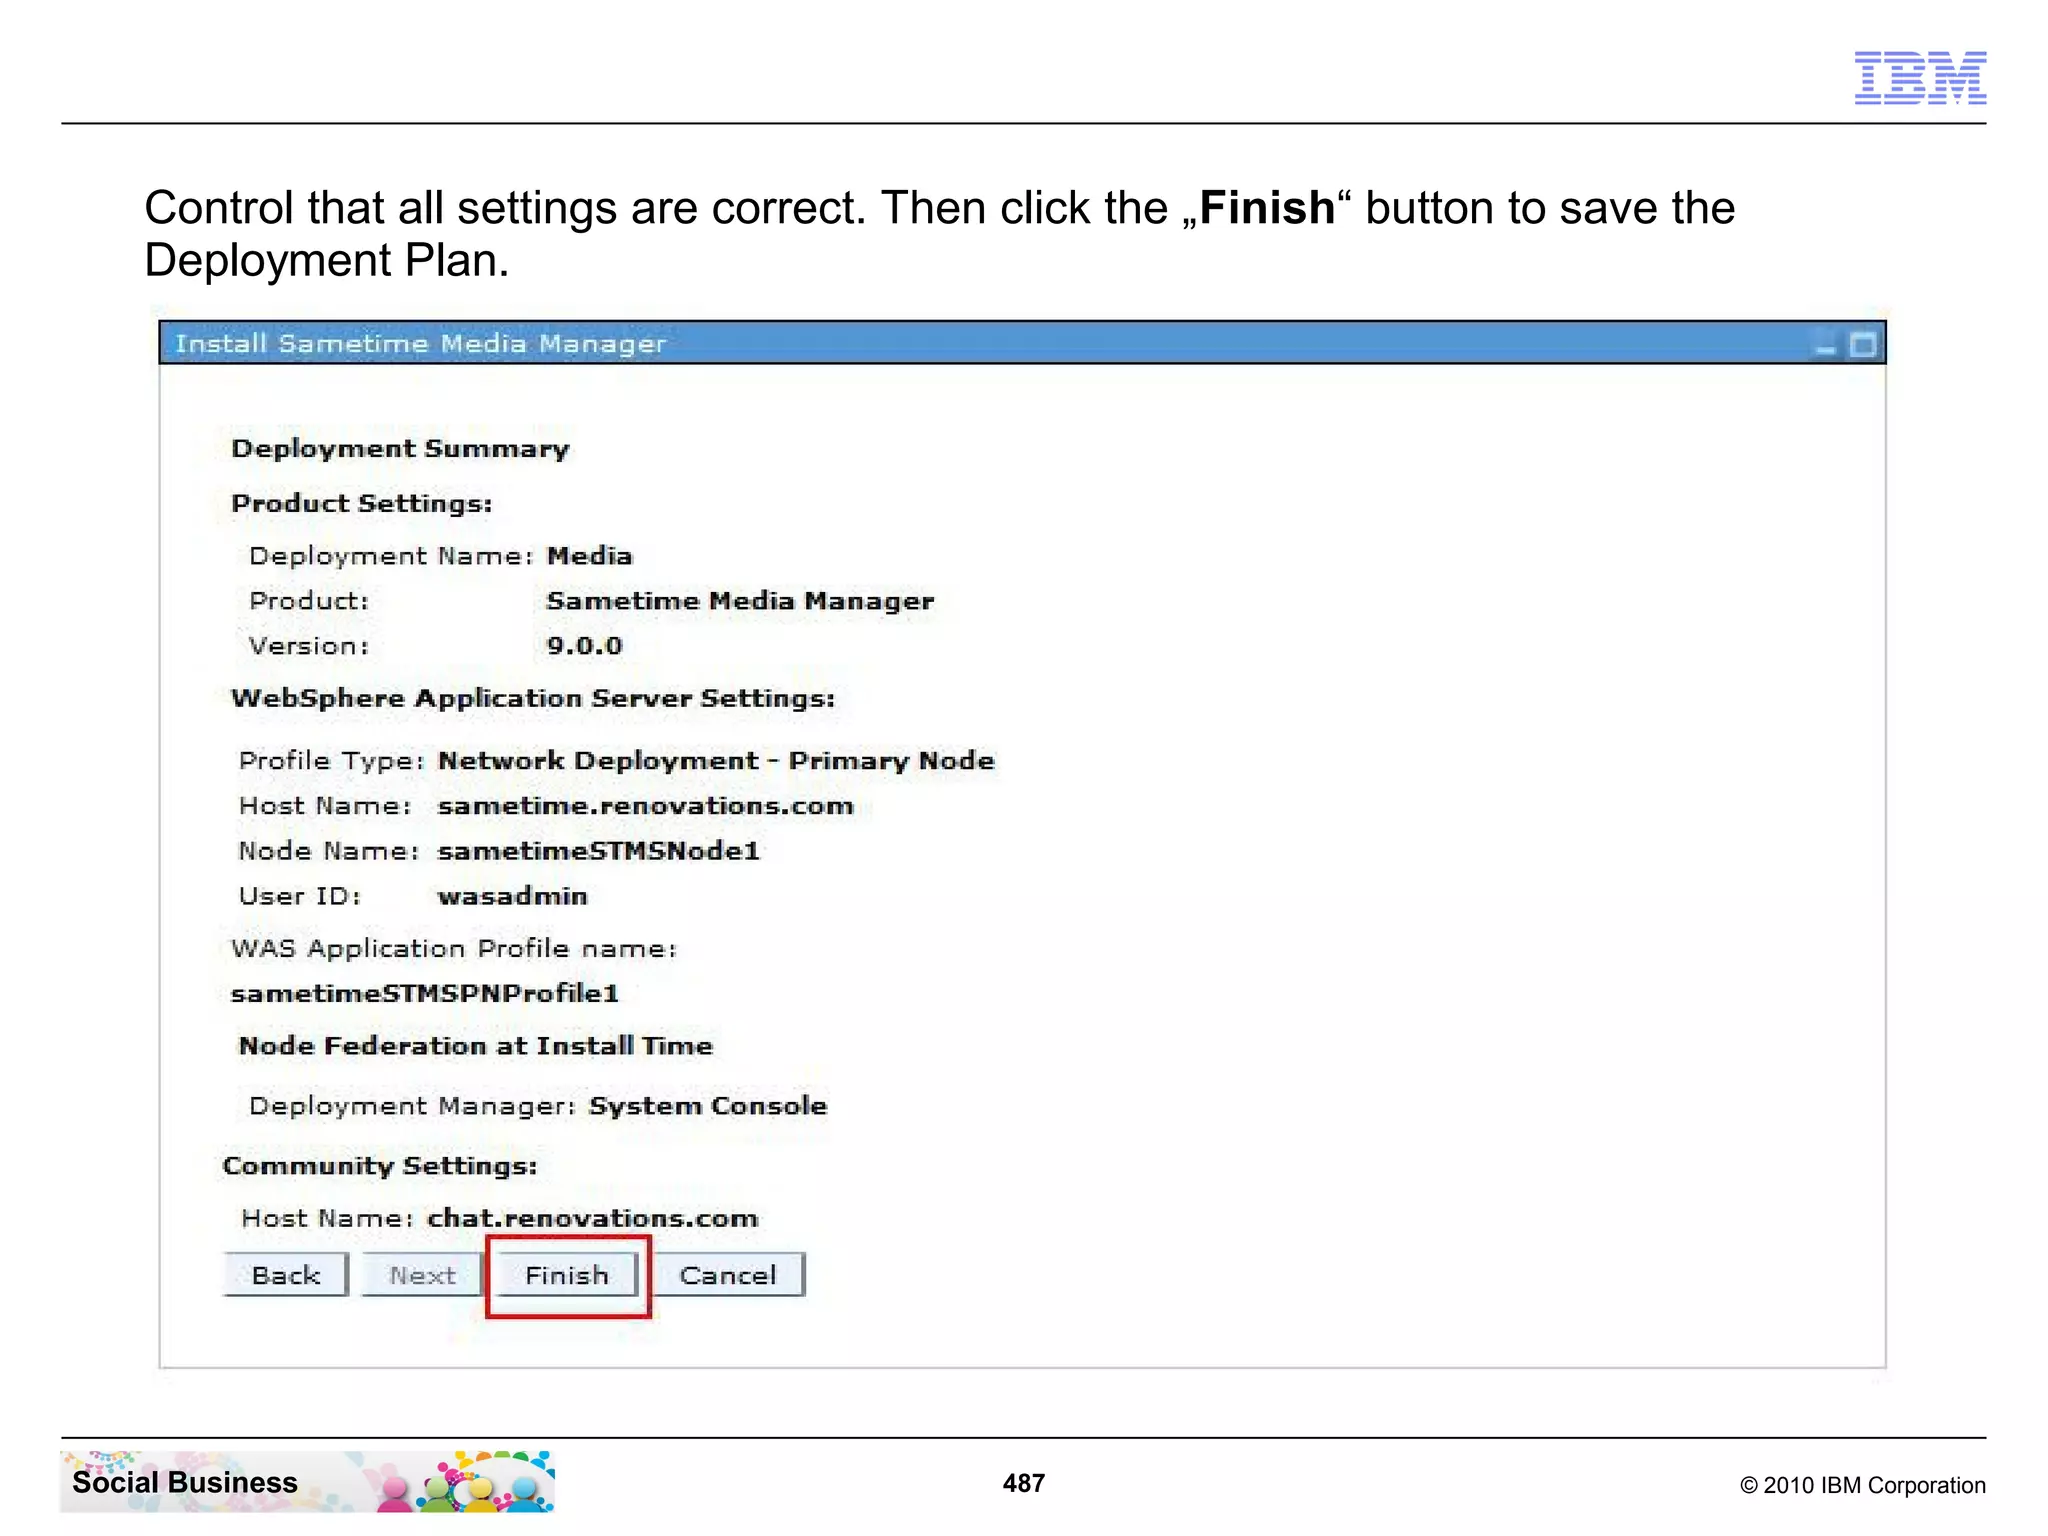The width and height of the screenshot is (2048, 1536).
Task: Click Deployment Manager value System Console
Action: [708, 1106]
